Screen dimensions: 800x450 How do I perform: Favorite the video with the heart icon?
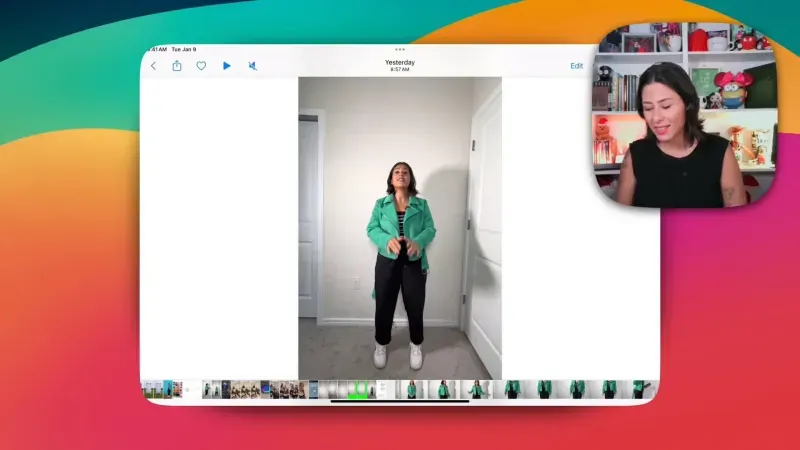click(x=201, y=66)
